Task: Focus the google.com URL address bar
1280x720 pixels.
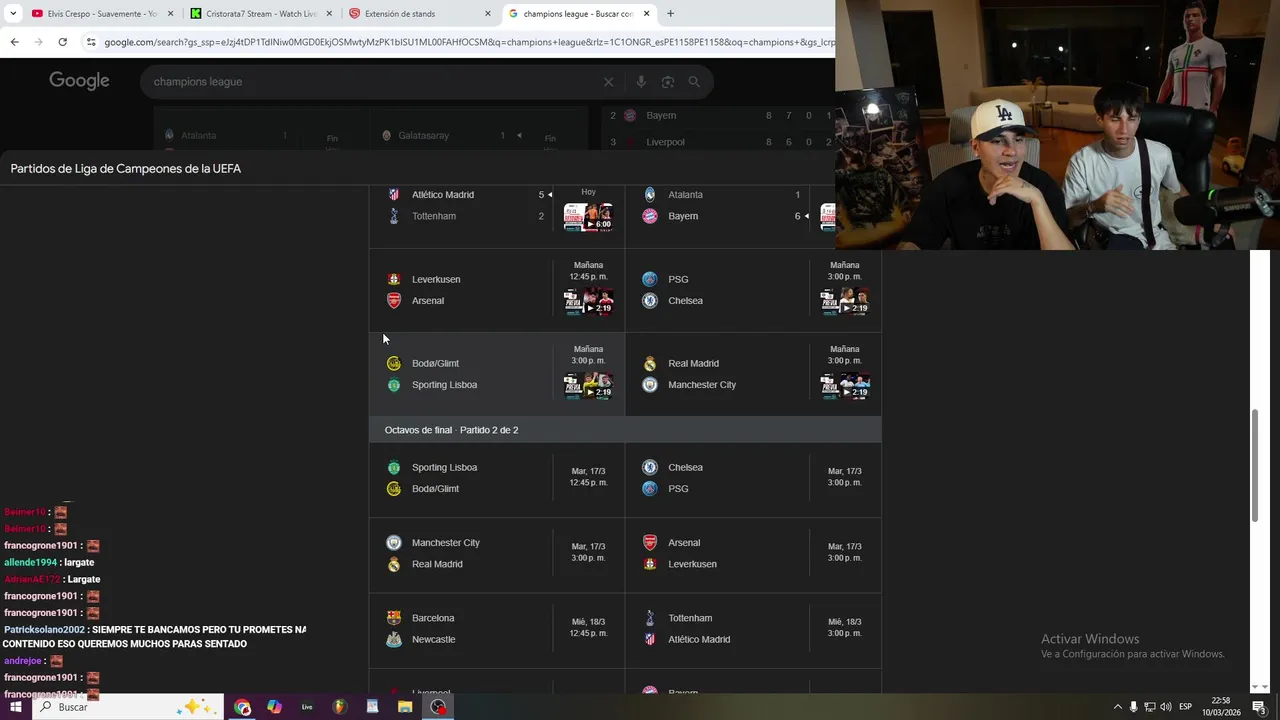Action: (468, 42)
